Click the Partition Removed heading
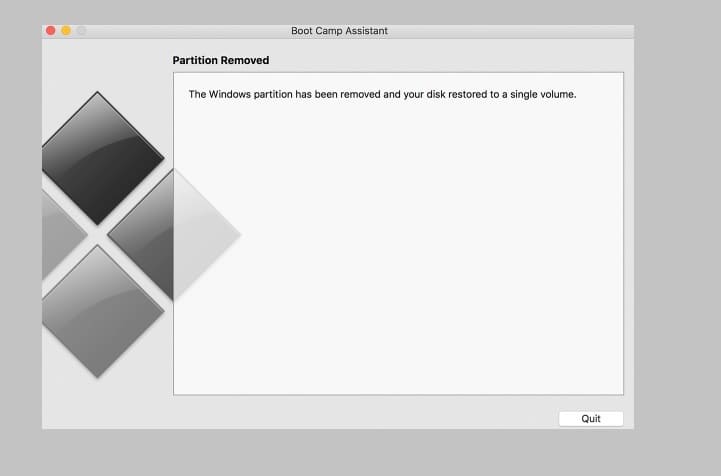721x476 pixels. pyautogui.click(x=221, y=60)
